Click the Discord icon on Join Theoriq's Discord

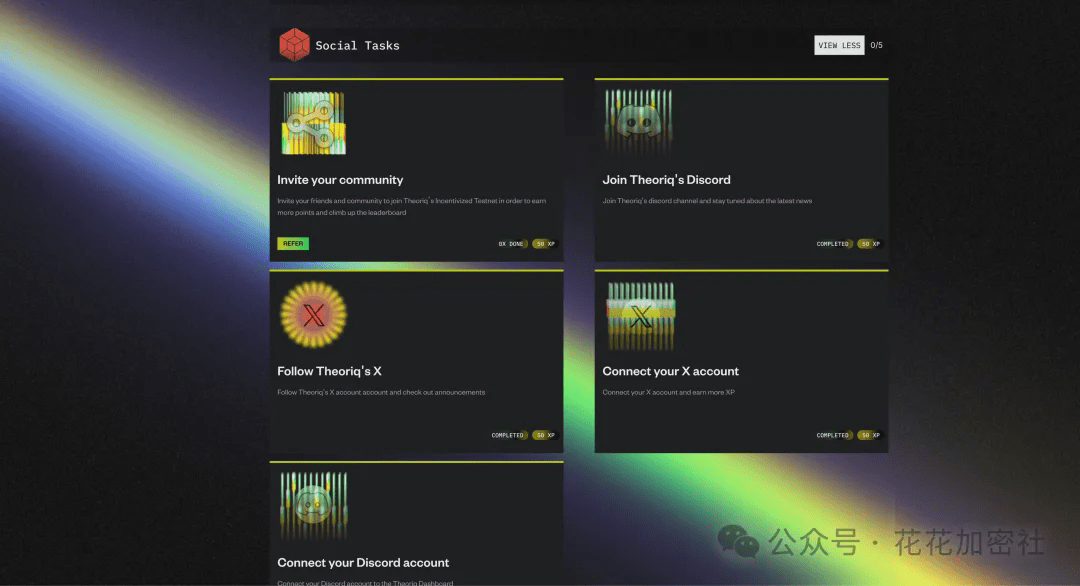pos(638,123)
